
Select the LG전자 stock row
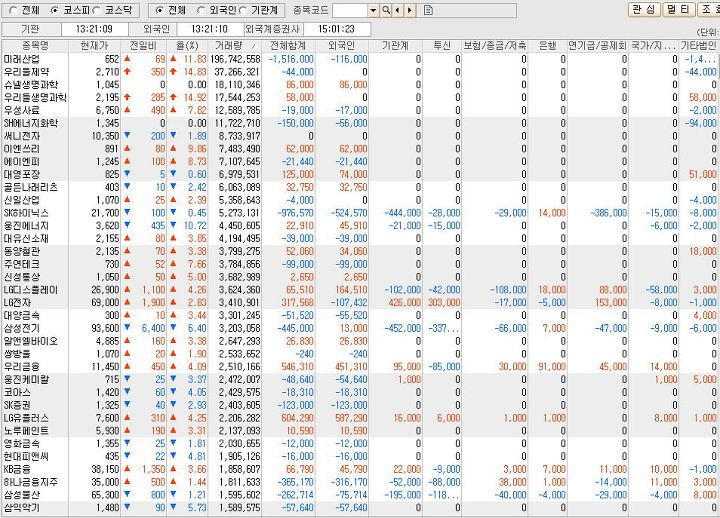point(360,303)
